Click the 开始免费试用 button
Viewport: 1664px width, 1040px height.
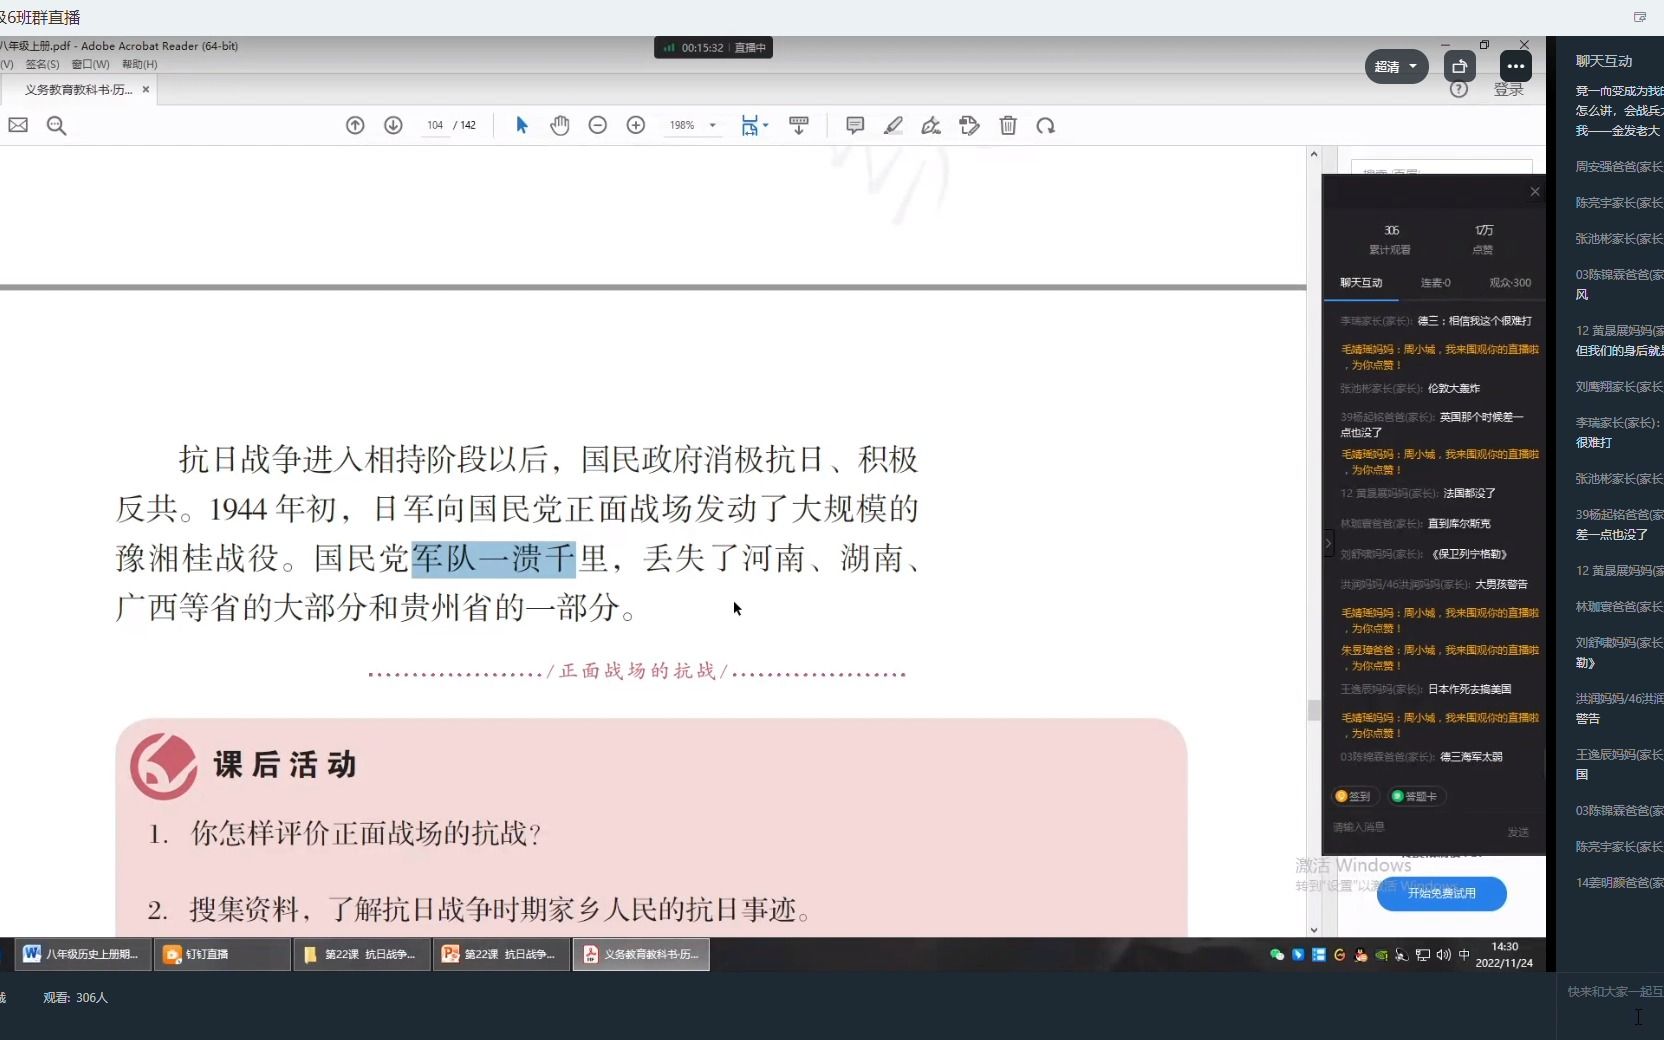point(1442,893)
